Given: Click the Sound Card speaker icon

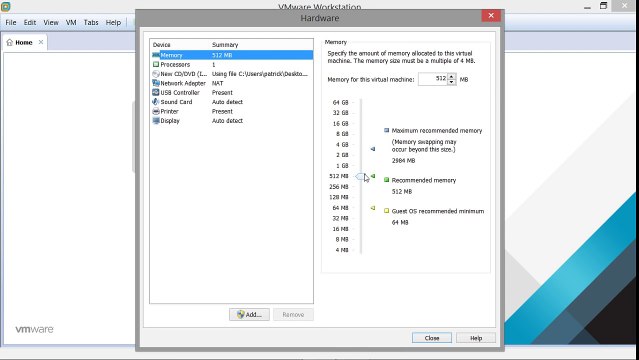Looking at the screenshot, I should pyautogui.click(x=156, y=102).
